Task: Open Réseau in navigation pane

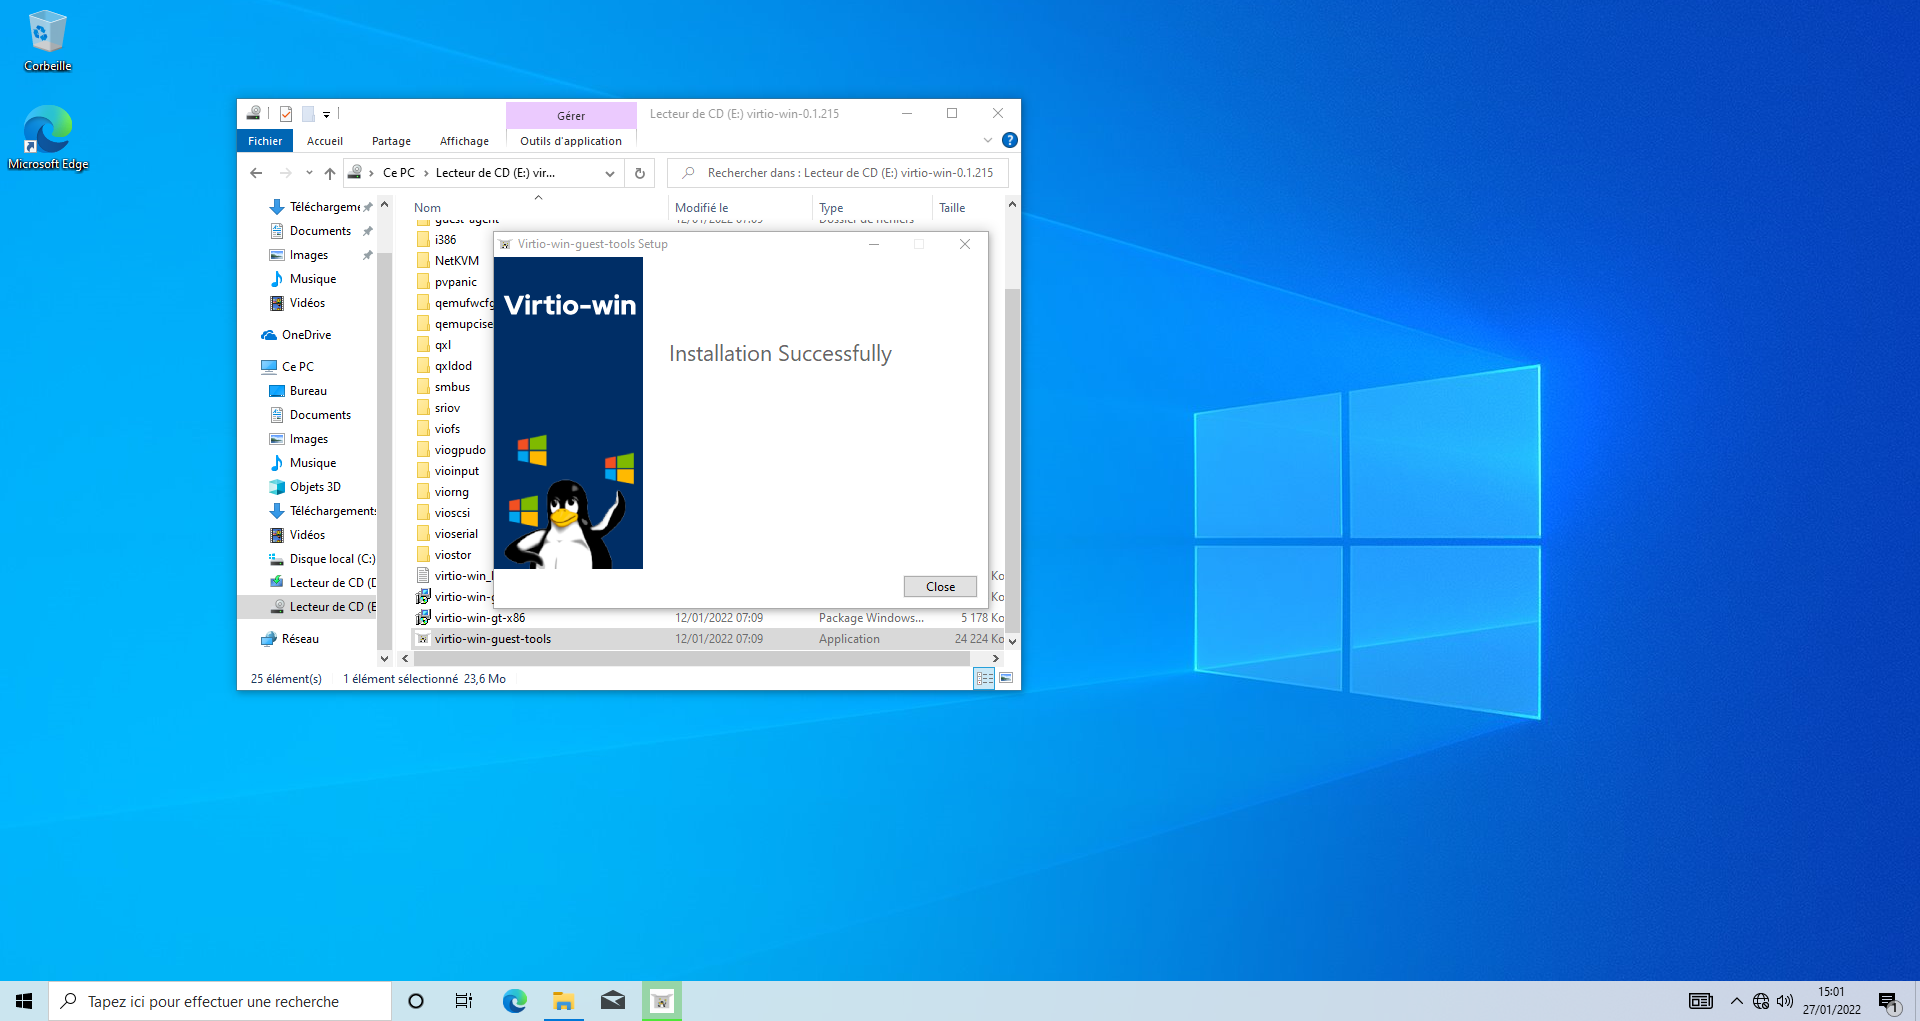Action: [291, 639]
